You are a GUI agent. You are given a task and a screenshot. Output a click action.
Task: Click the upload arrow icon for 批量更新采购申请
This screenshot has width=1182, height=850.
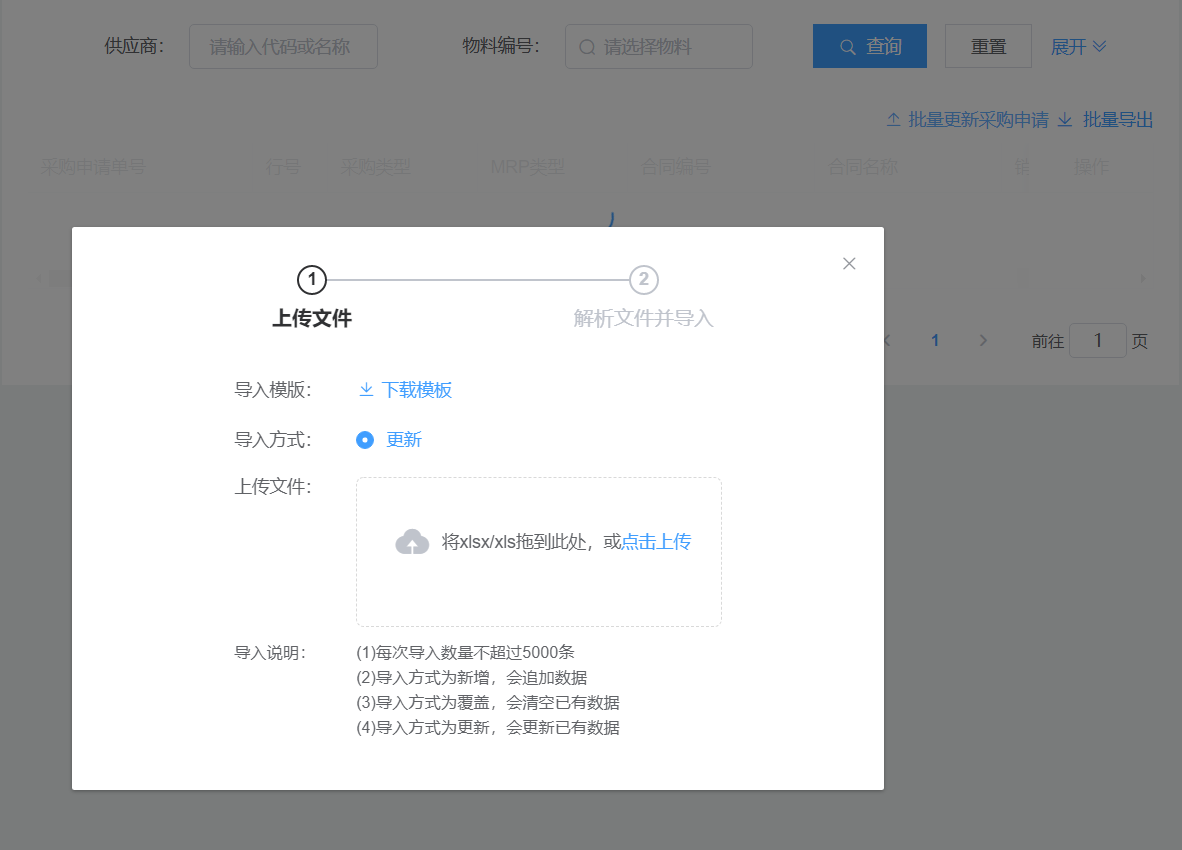(894, 120)
